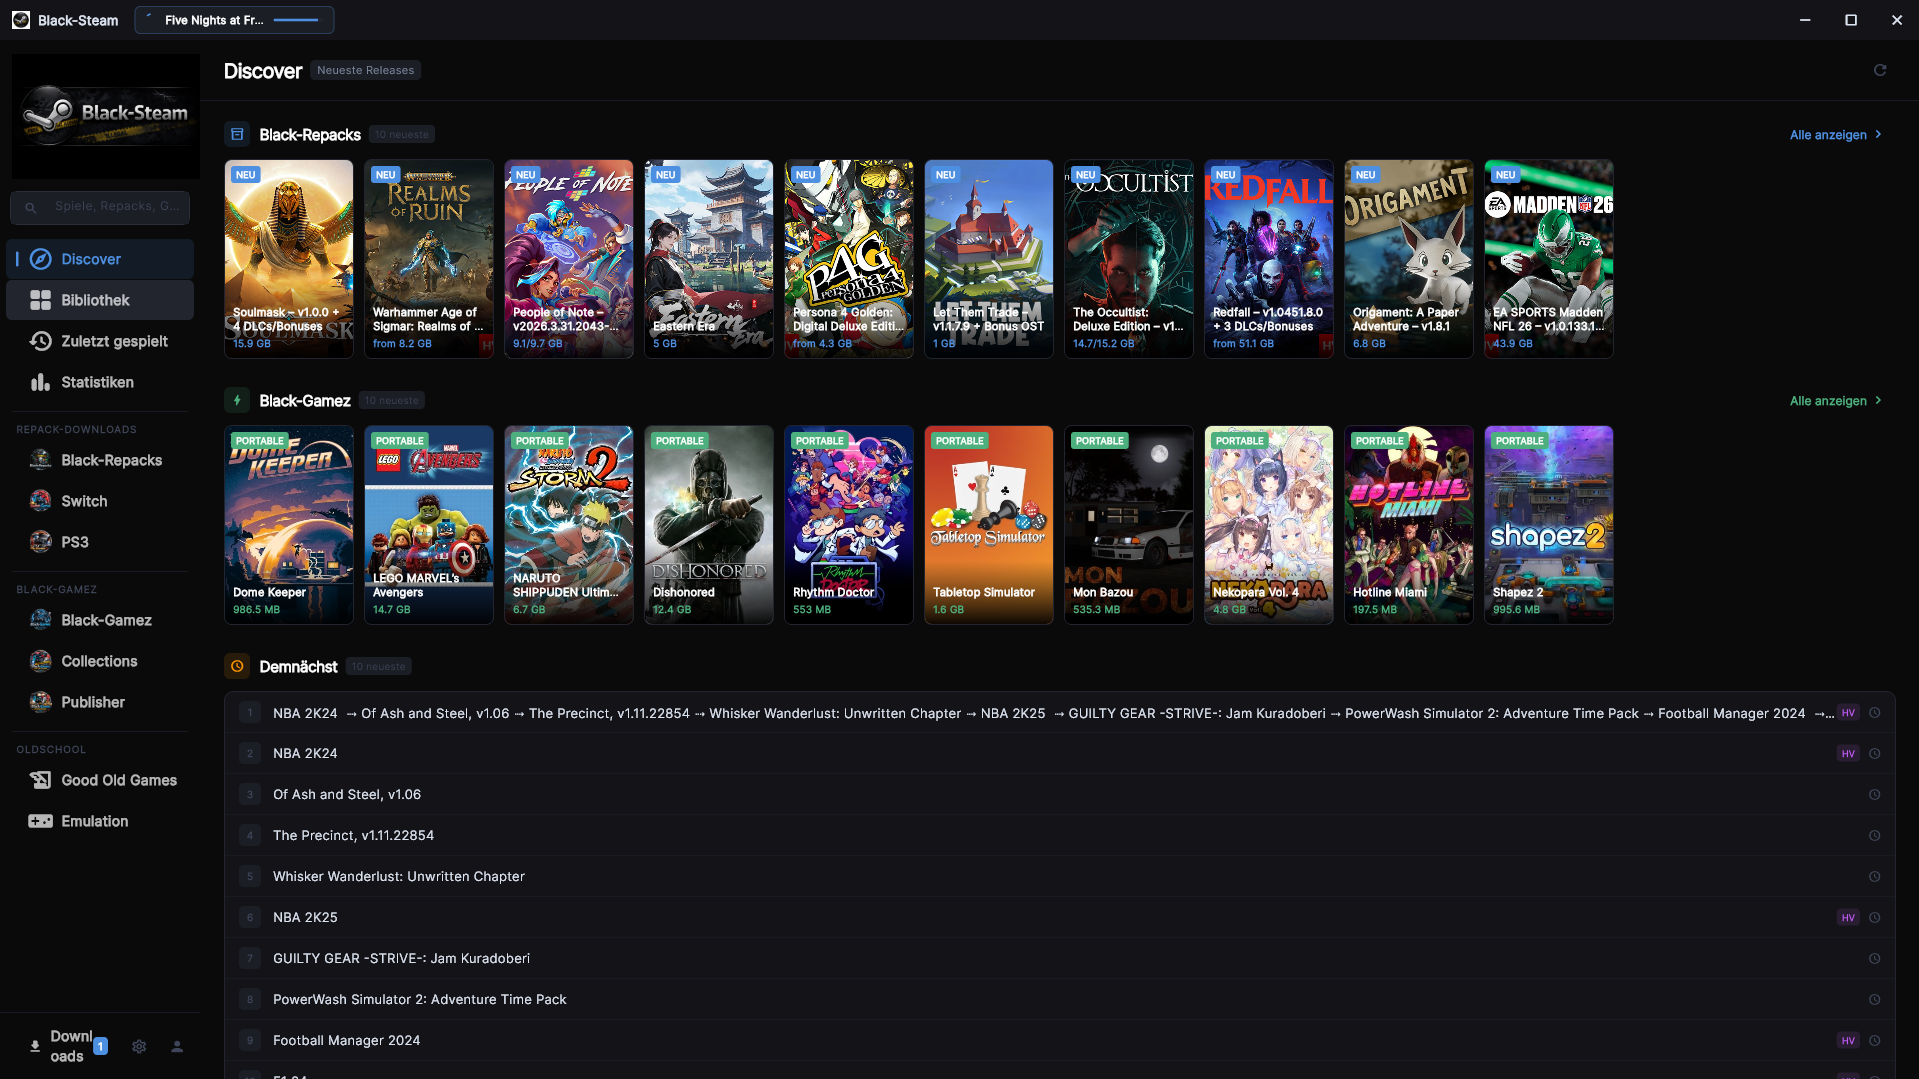Open the Hotline Miami card
Viewport: 1919px width, 1079px height.
point(1409,525)
